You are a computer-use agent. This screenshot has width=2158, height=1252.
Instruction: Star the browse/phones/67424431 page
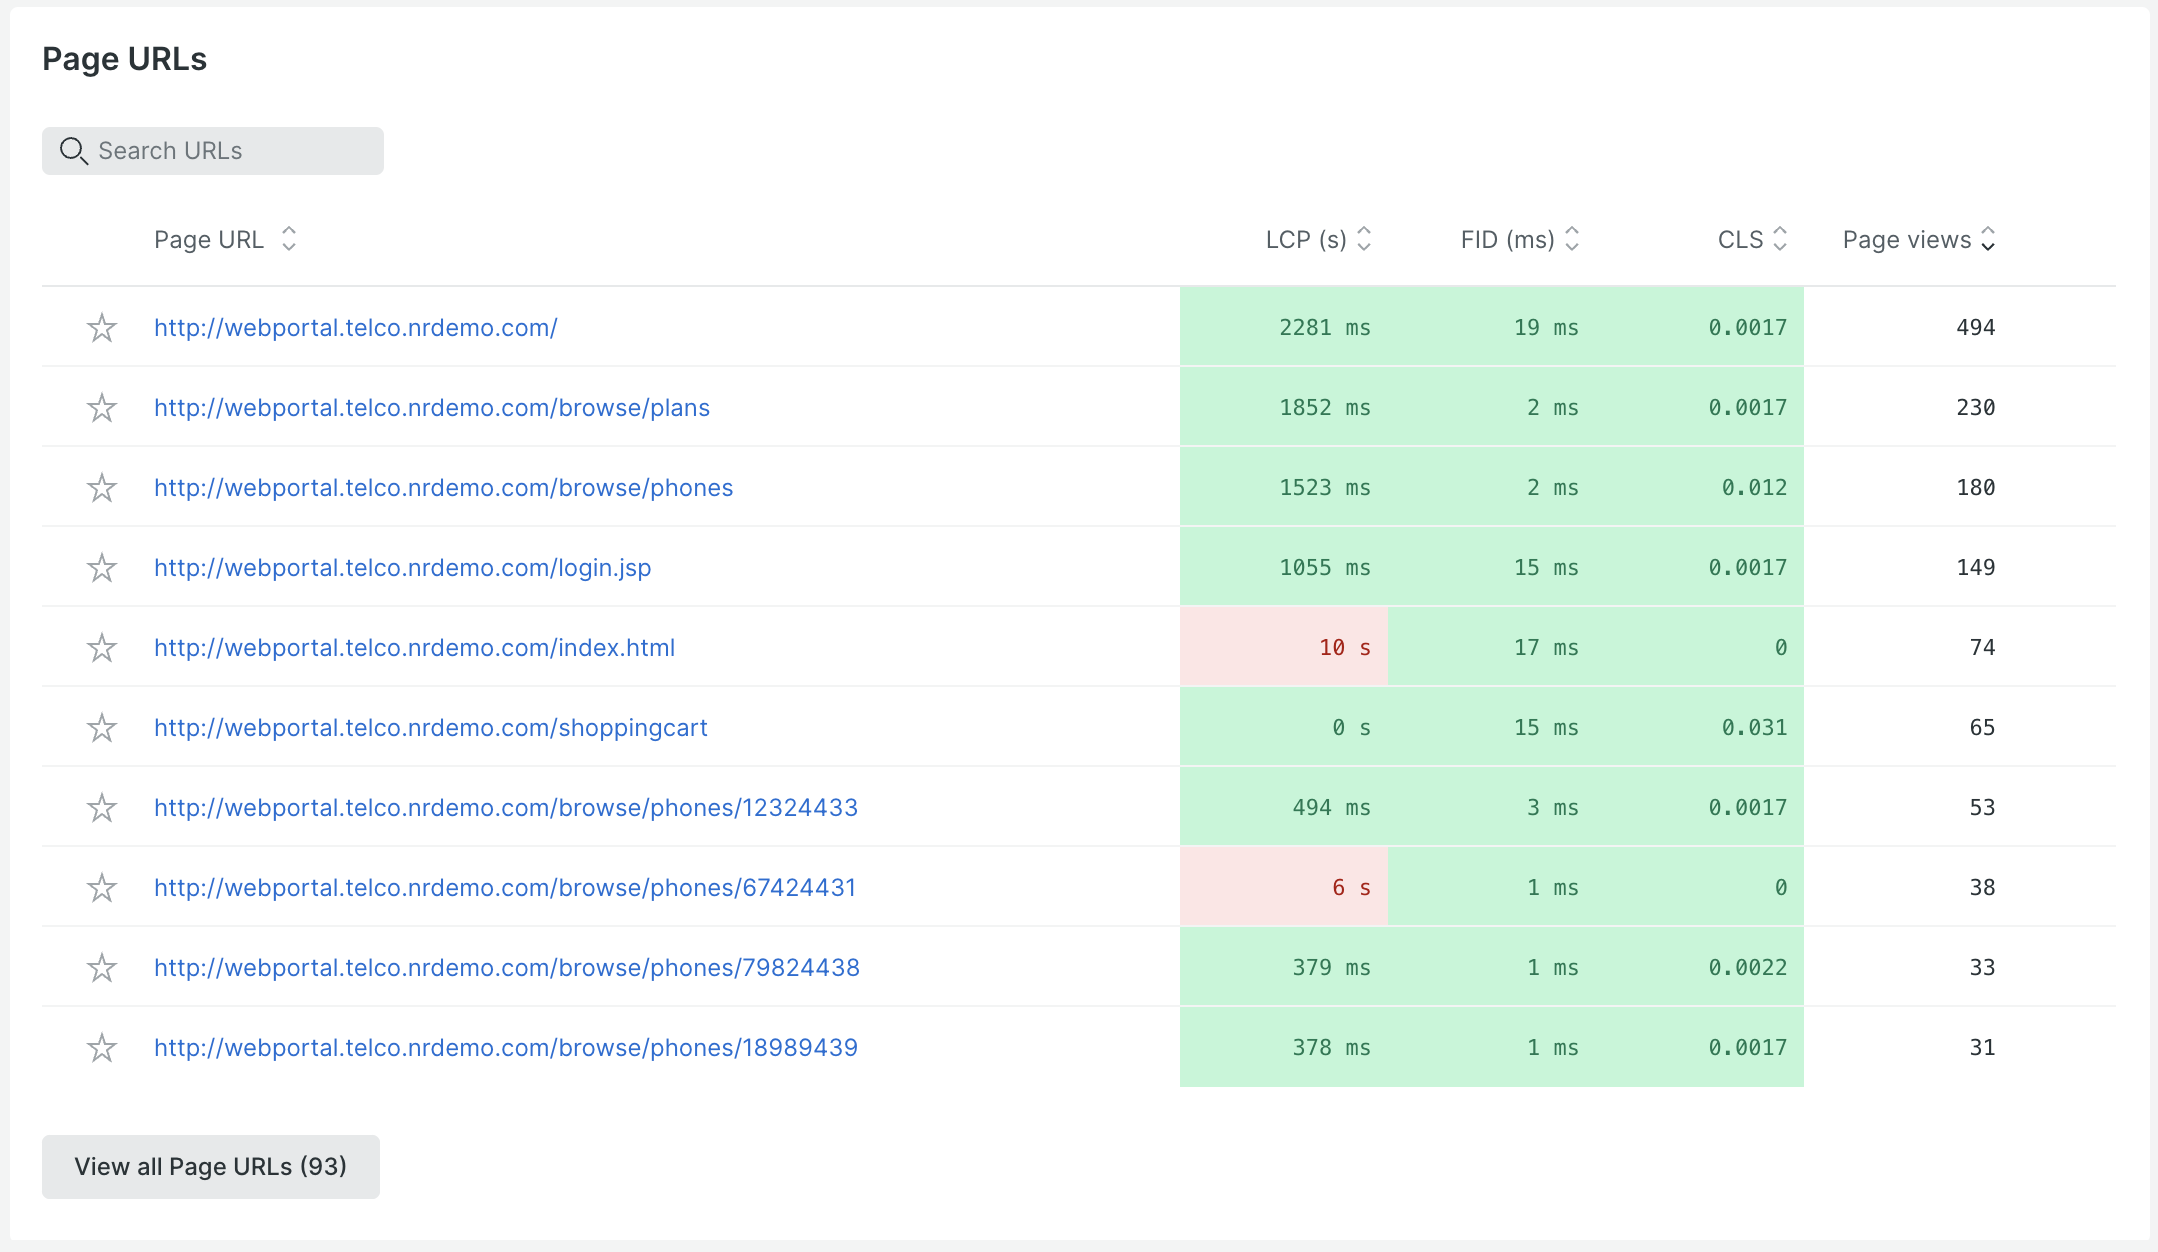(x=102, y=888)
